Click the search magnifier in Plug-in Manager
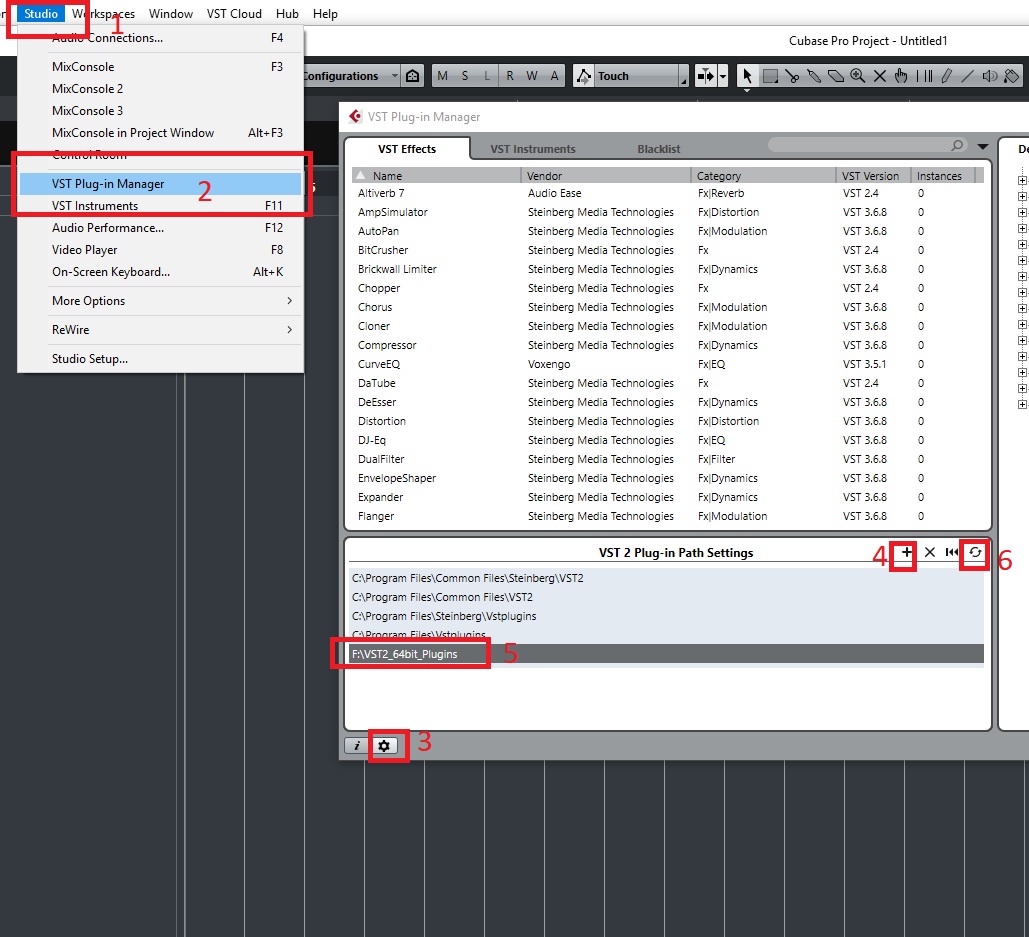The height and width of the screenshot is (937, 1029). point(957,145)
